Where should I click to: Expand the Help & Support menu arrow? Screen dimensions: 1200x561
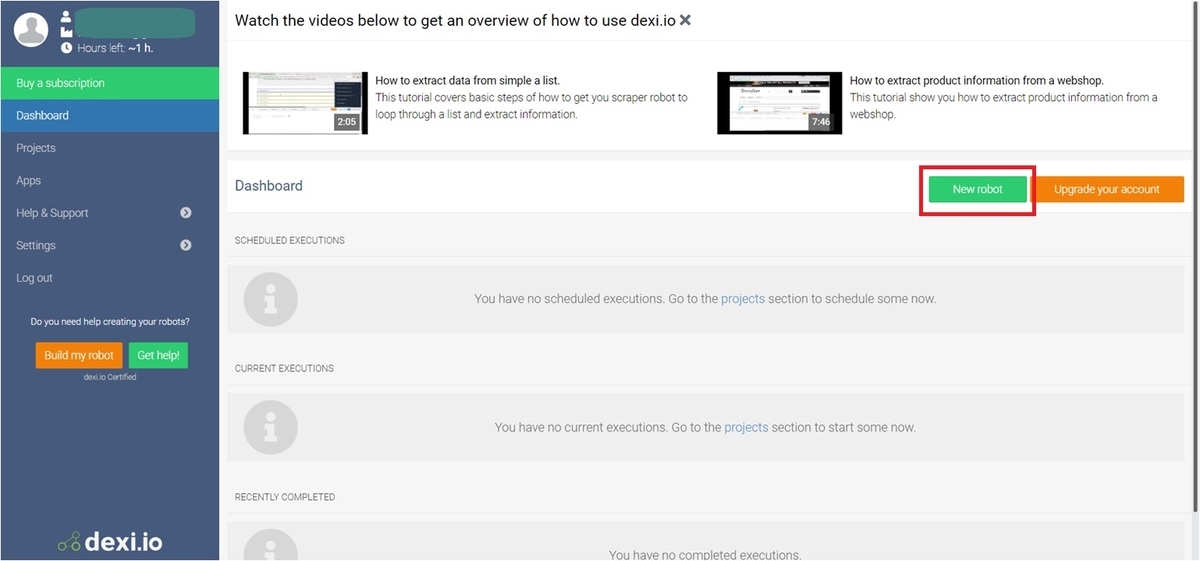pyautogui.click(x=186, y=213)
